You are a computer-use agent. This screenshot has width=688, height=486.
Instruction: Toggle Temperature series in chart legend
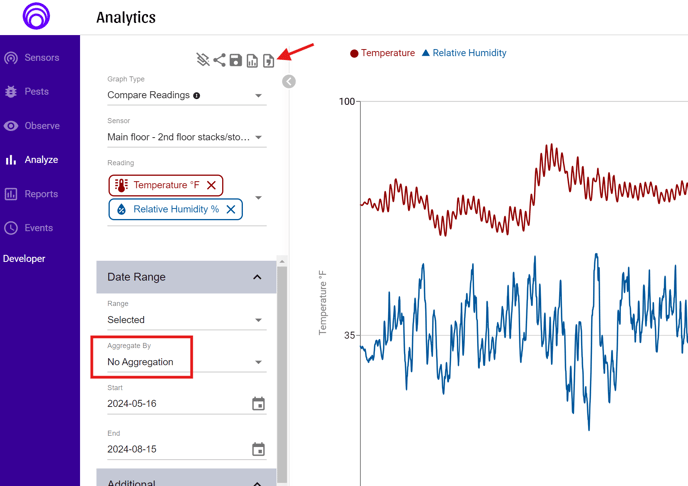tap(382, 53)
